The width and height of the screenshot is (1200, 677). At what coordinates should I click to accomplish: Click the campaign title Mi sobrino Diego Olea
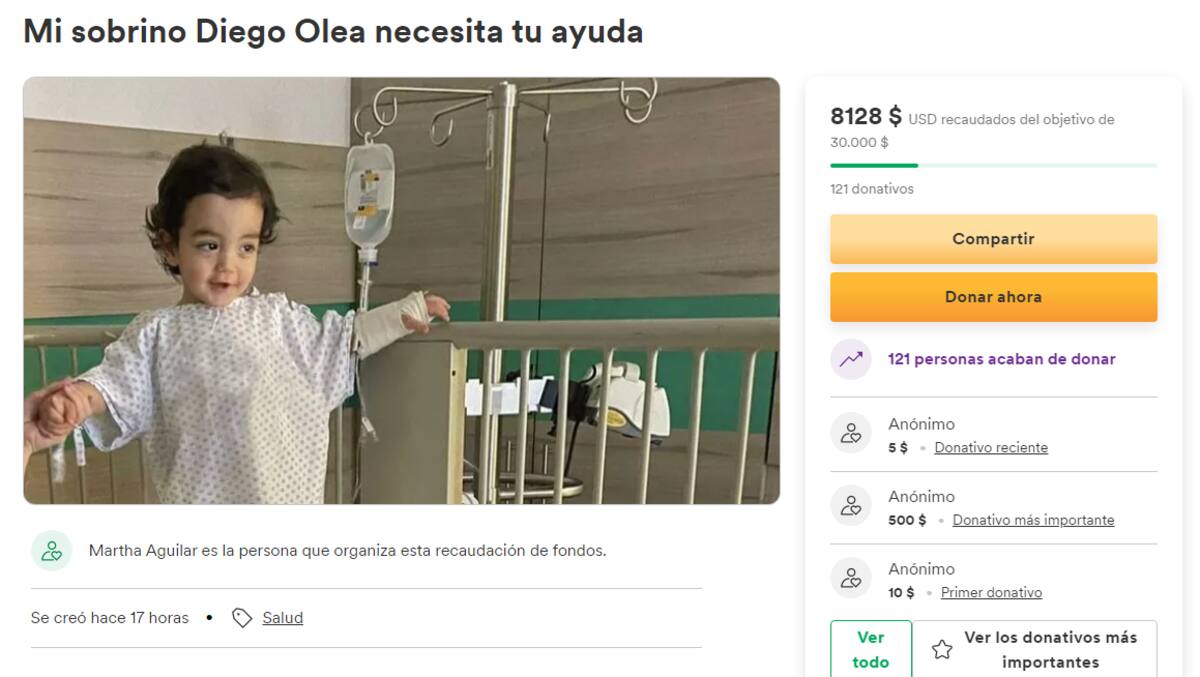(333, 31)
